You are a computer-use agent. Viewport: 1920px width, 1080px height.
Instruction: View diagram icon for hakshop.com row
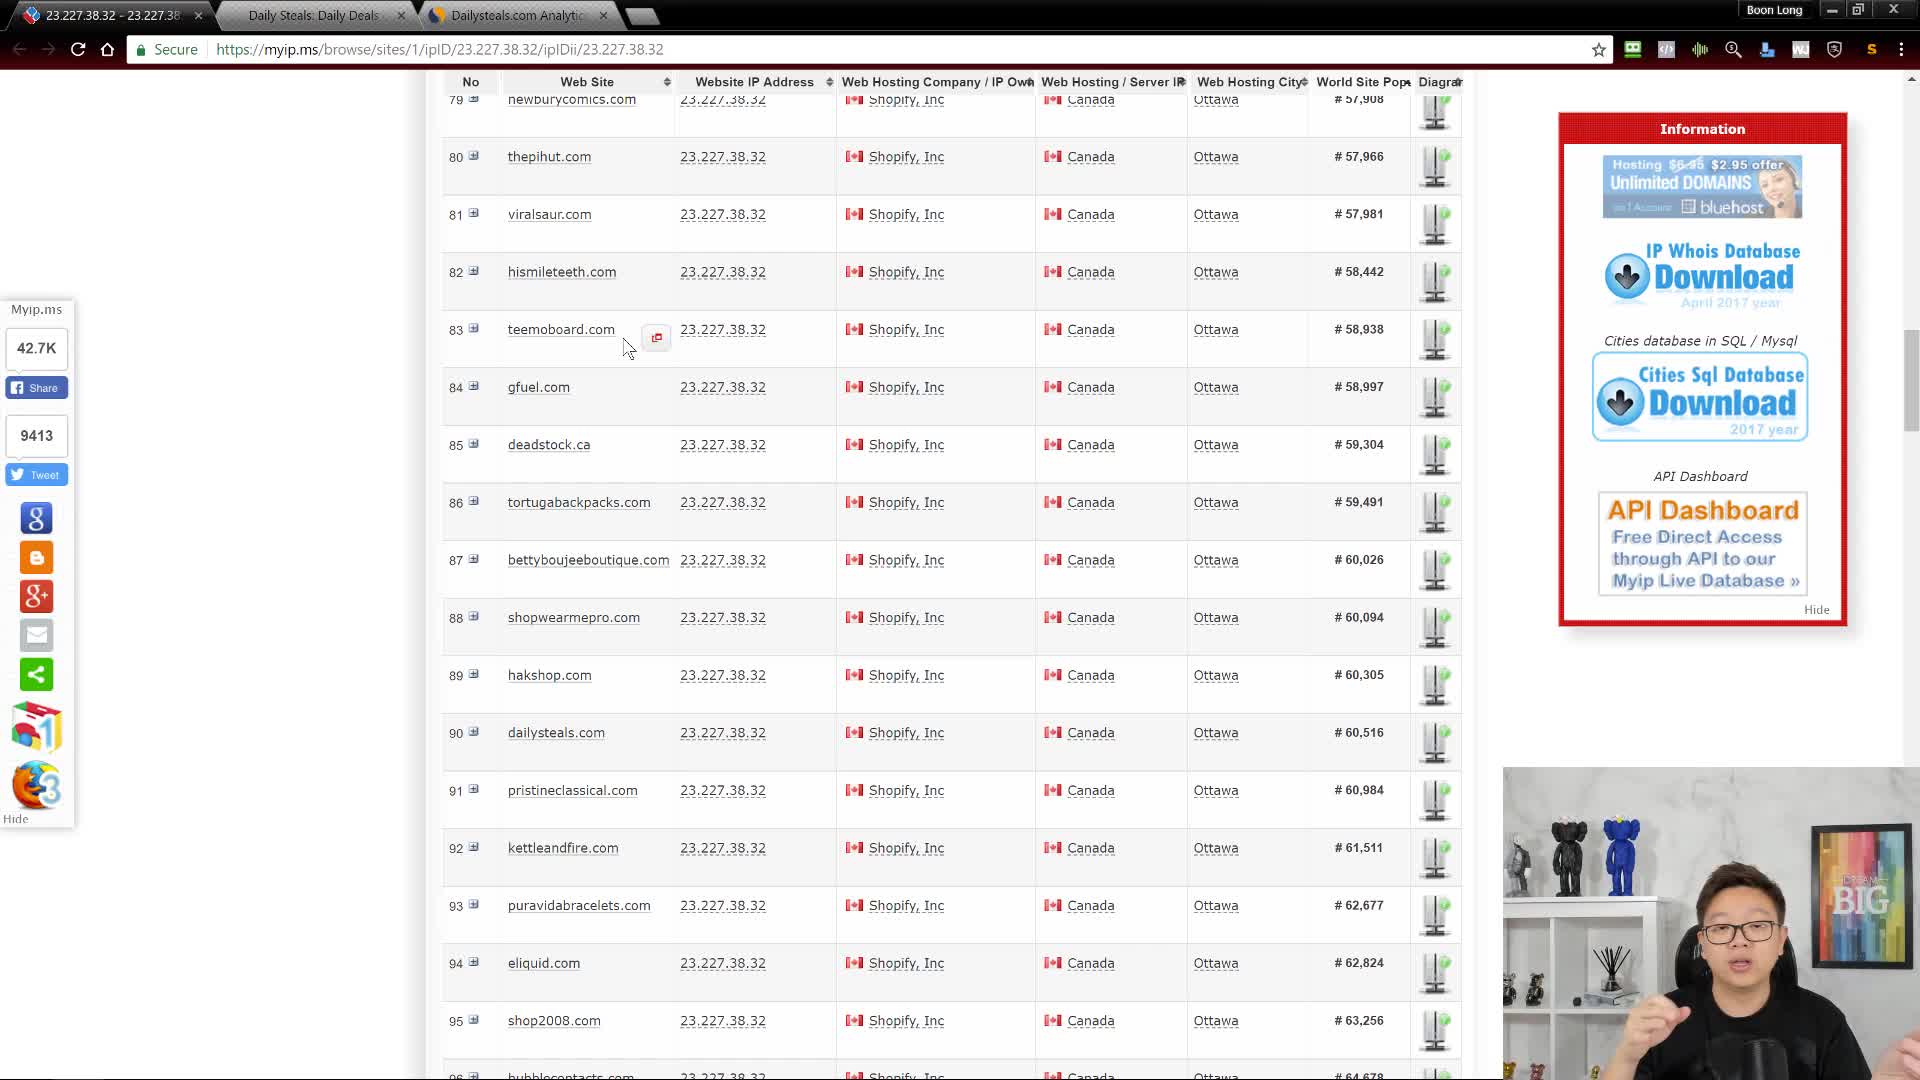(x=1435, y=685)
